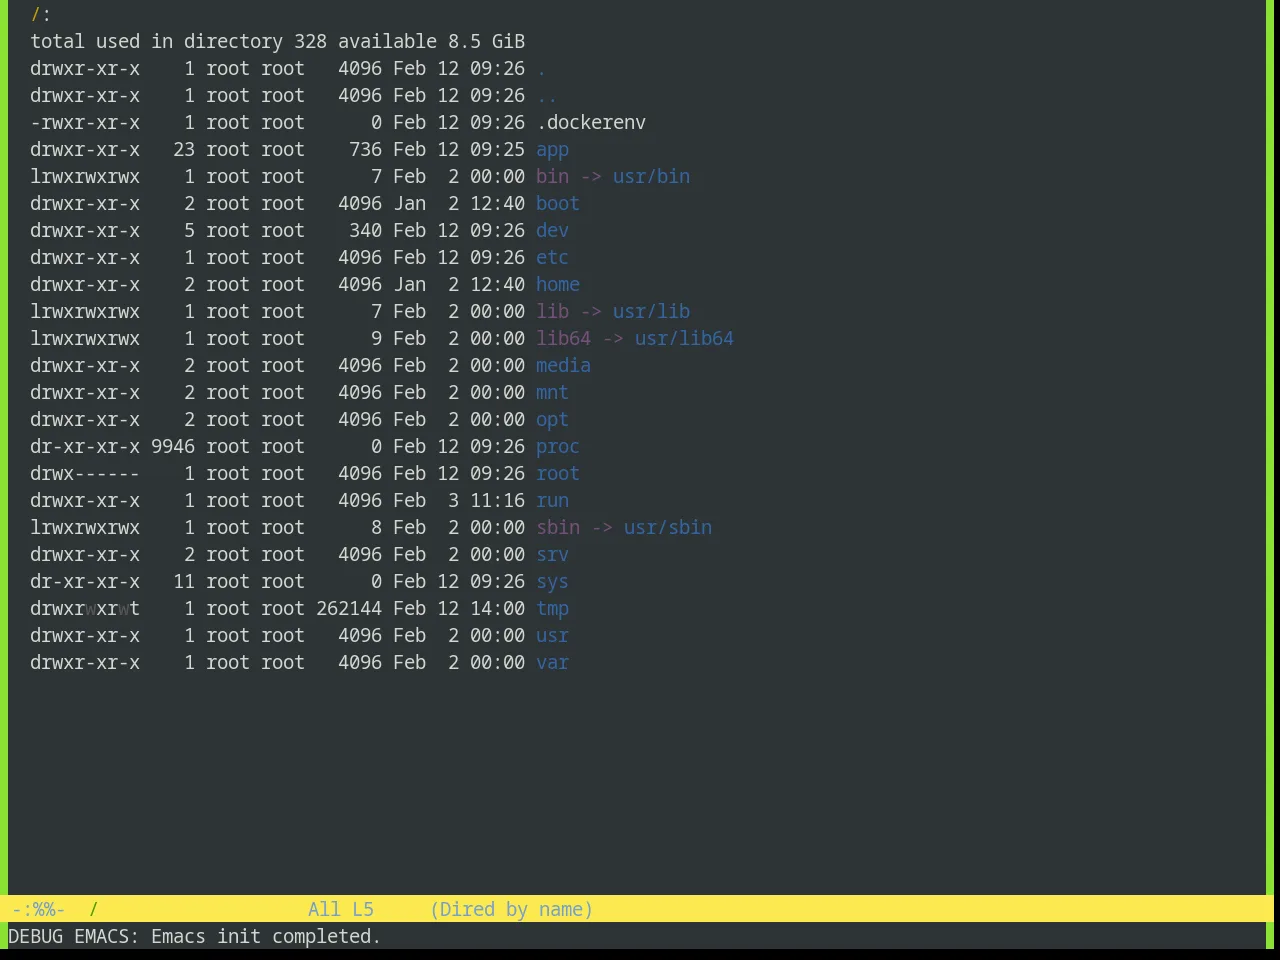Click the root directory name
Image resolution: width=1280 pixels, height=960 pixels.
click(558, 474)
